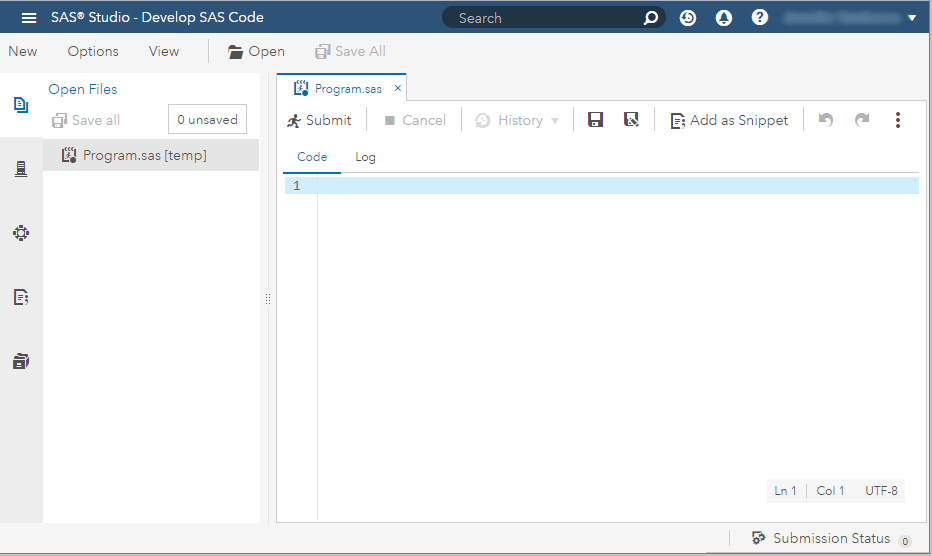Screen dimensions: 932x556
Task: Click the Open Files pane title
Action: pyautogui.click(x=83, y=89)
